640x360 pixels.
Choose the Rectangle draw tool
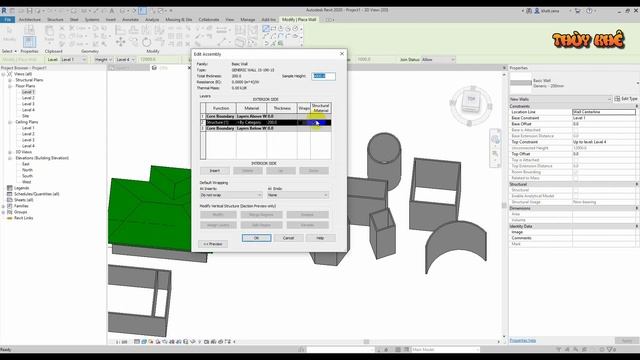click(x=273, y=29)
